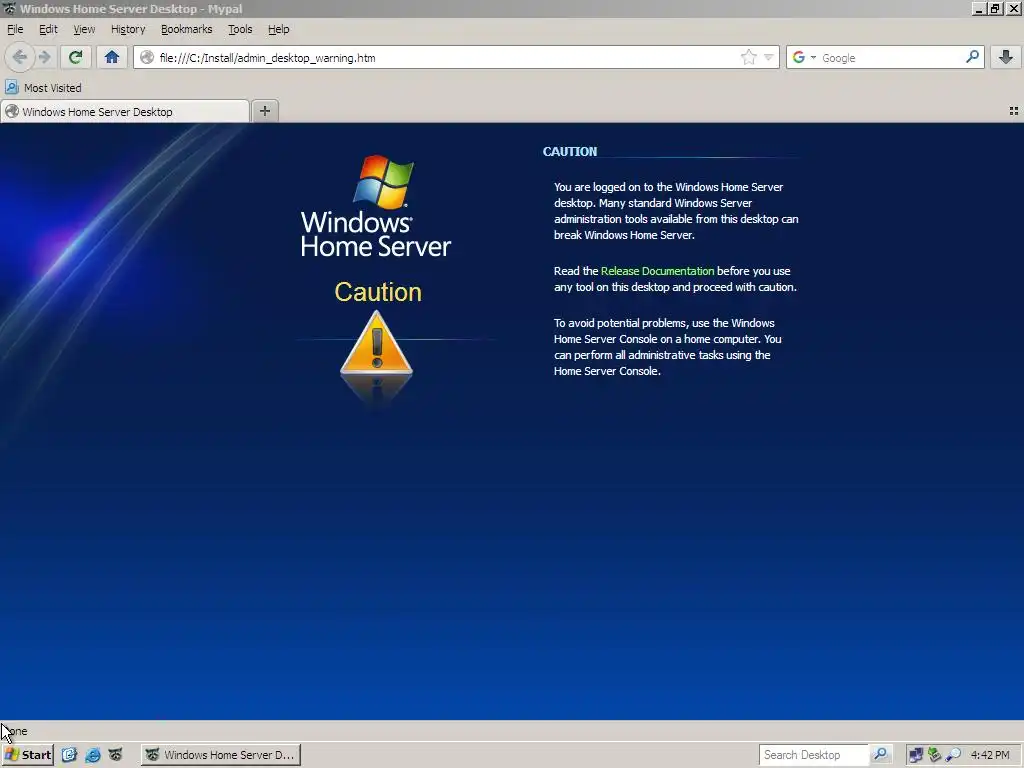1024x768 pixels.
Task: Launch the first quick launch shortcut icon
Action: click(69, 754)
